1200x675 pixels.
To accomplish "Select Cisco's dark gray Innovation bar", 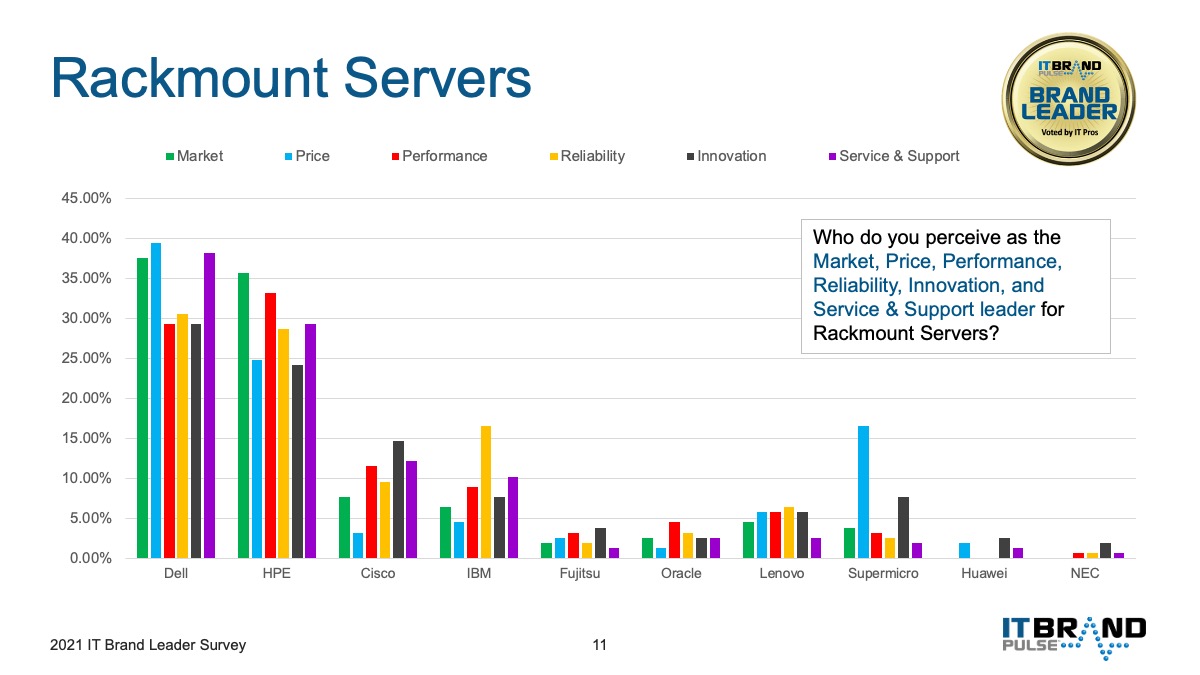I will [x=398, y=499].
